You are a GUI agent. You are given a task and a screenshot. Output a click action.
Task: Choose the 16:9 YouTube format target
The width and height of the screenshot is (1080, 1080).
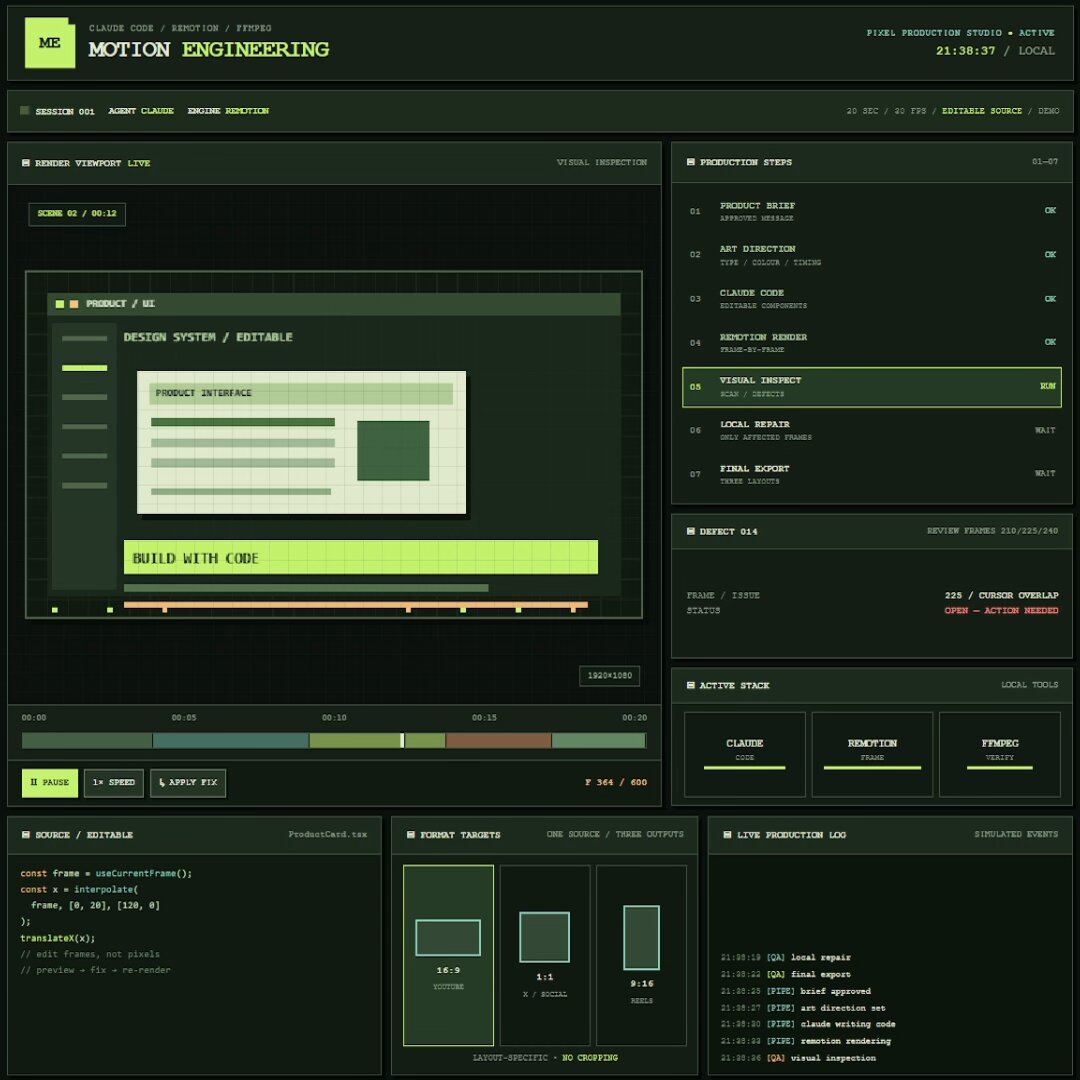(x=448, y=955)
